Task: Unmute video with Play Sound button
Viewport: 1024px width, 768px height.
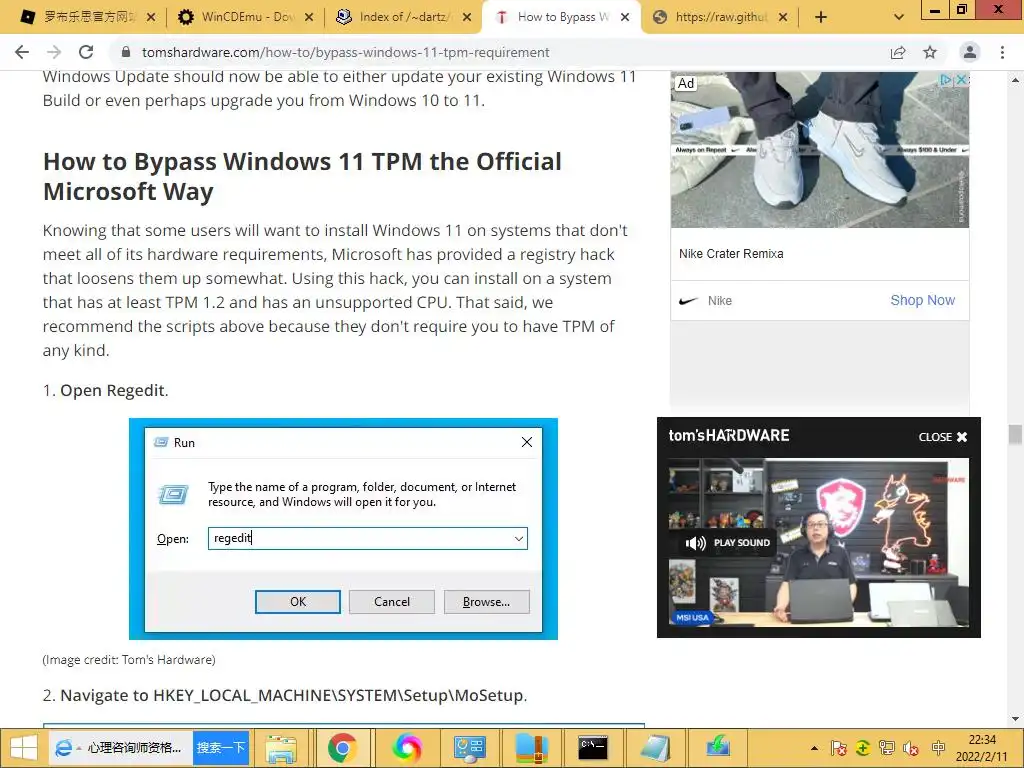Action: [728, 543]
